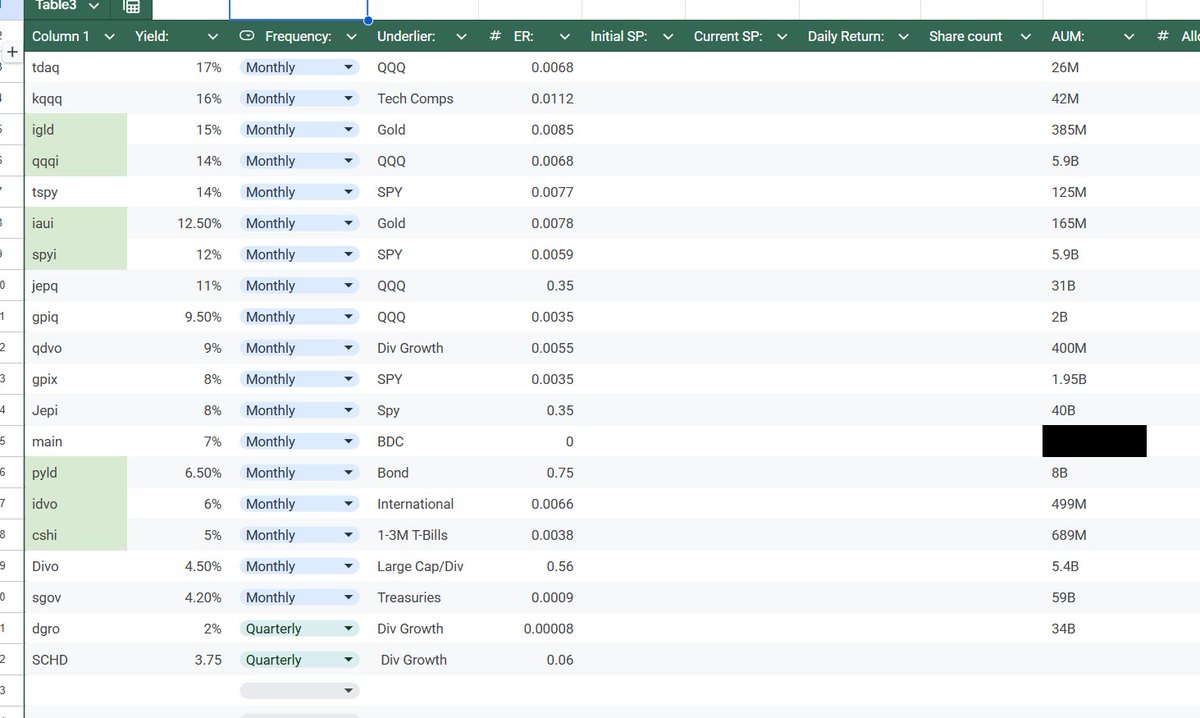Open Monthly frequency chip in spyi row
This screenshot has width=1200, height=718.
(299, 255)
